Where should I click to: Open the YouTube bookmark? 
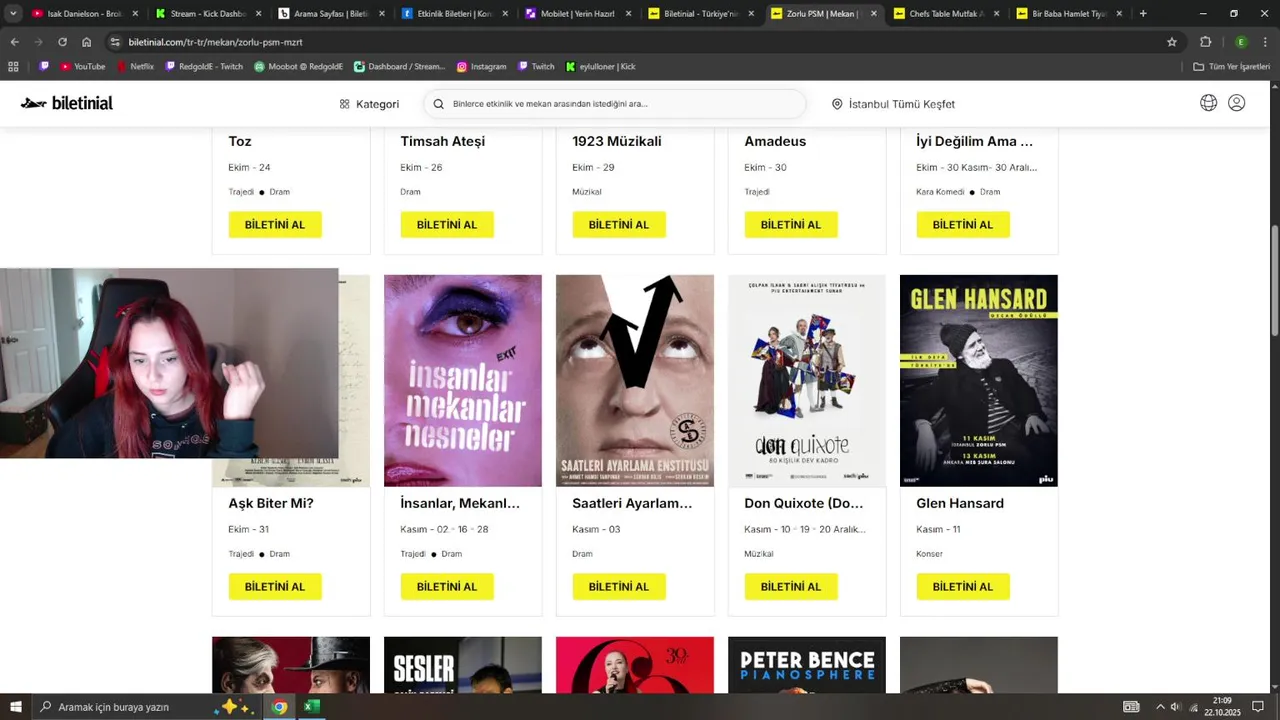point(82,66)
